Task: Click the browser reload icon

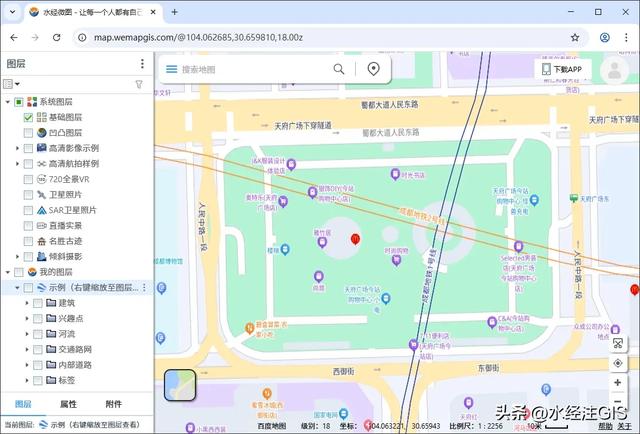Action: click(x=57, y=38)
